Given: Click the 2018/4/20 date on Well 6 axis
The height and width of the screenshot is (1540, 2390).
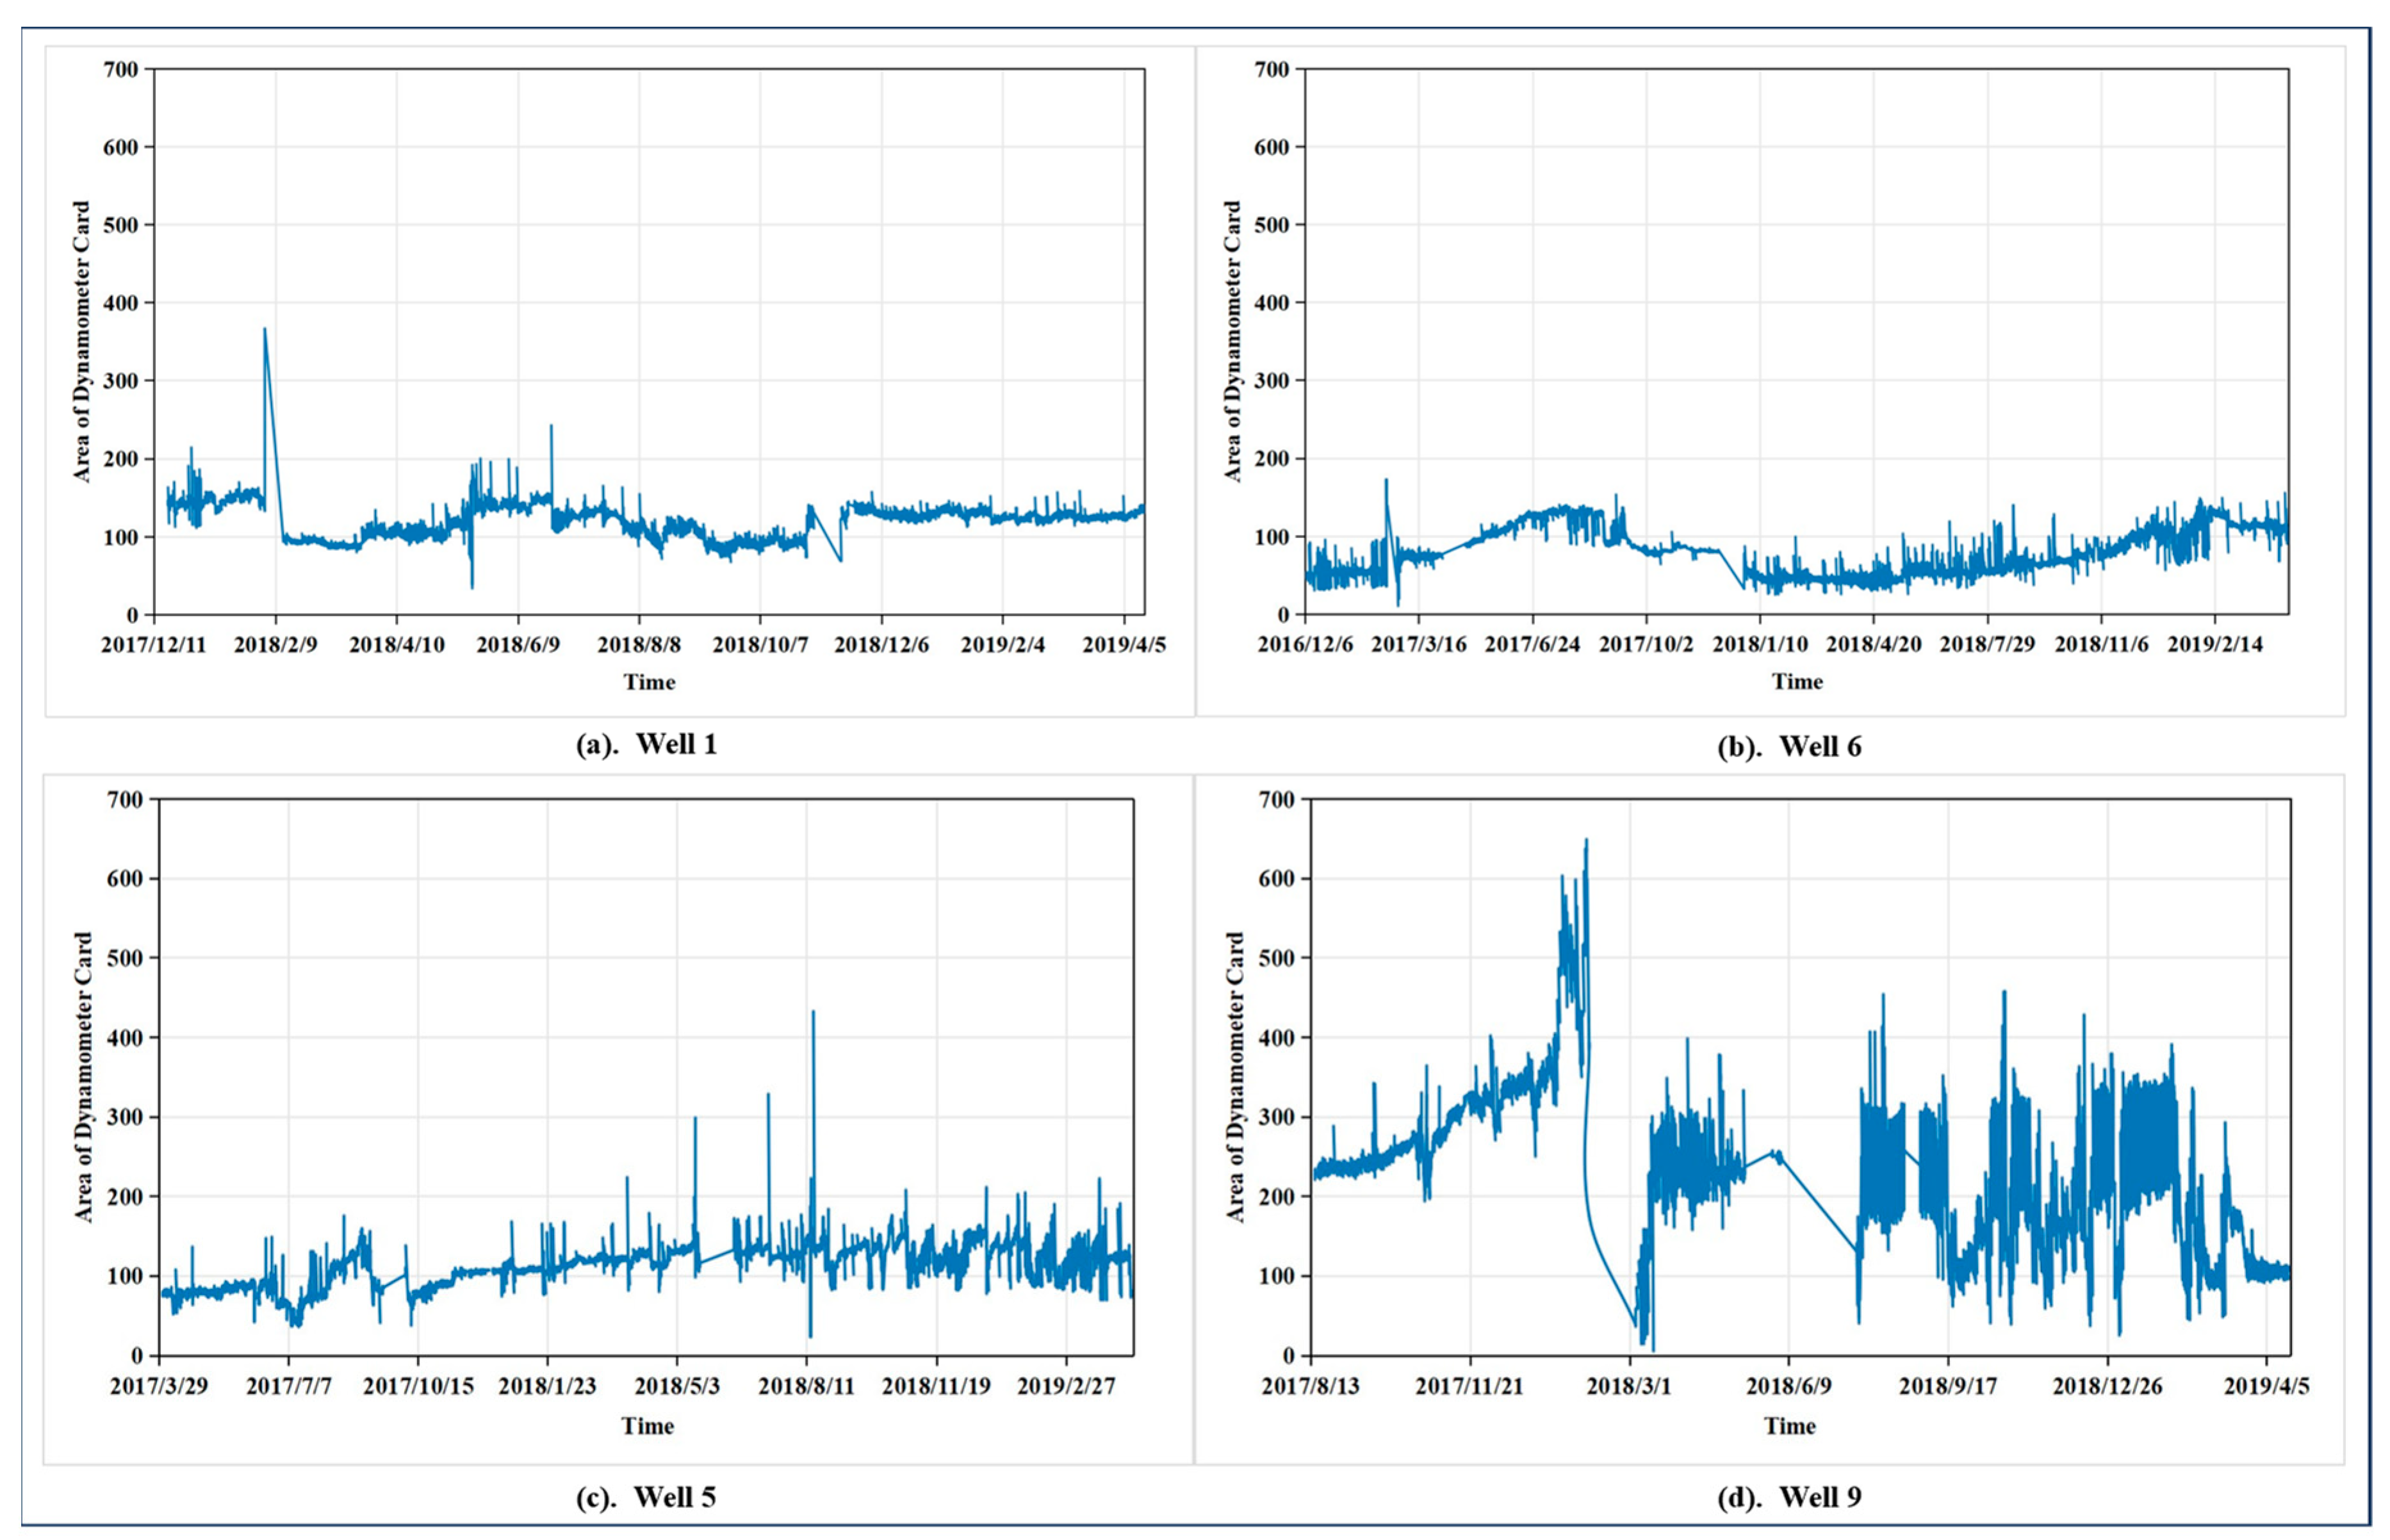Looking at the screenshot, I should [1873, 645].
